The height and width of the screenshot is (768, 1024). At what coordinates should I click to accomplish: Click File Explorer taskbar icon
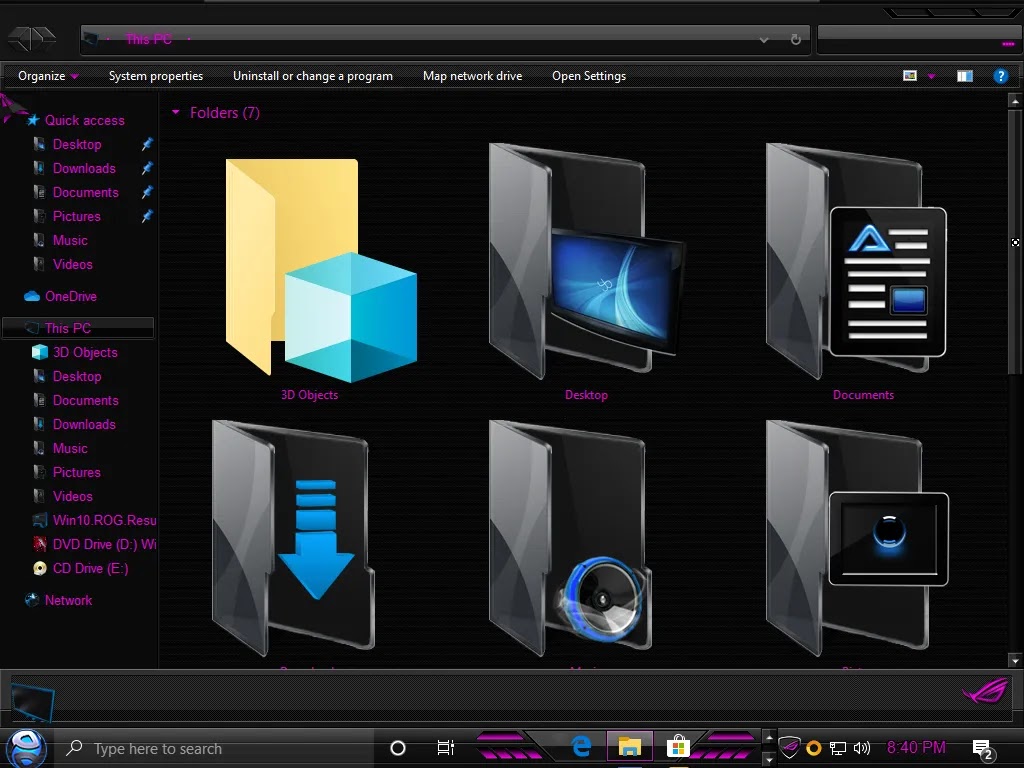(x=630, y=746)
